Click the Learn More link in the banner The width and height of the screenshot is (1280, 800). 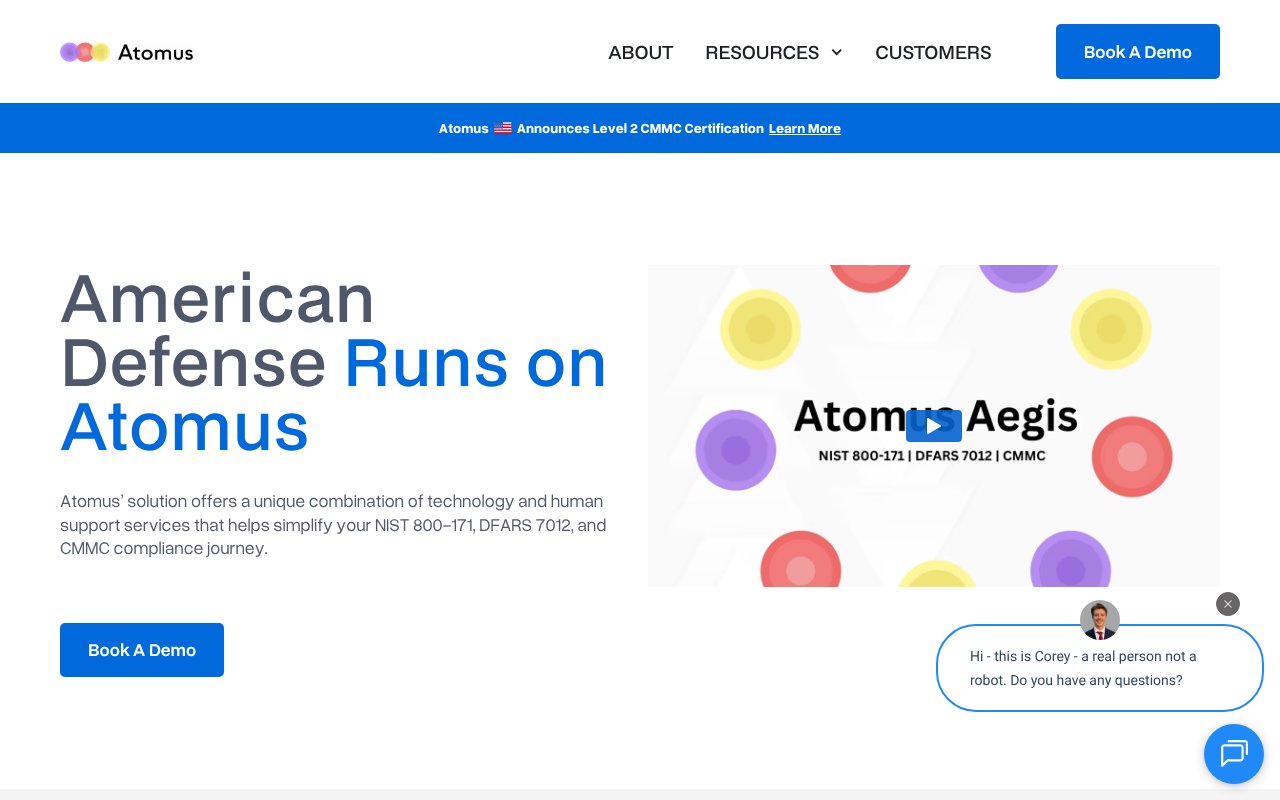click(x=805, y=128)
